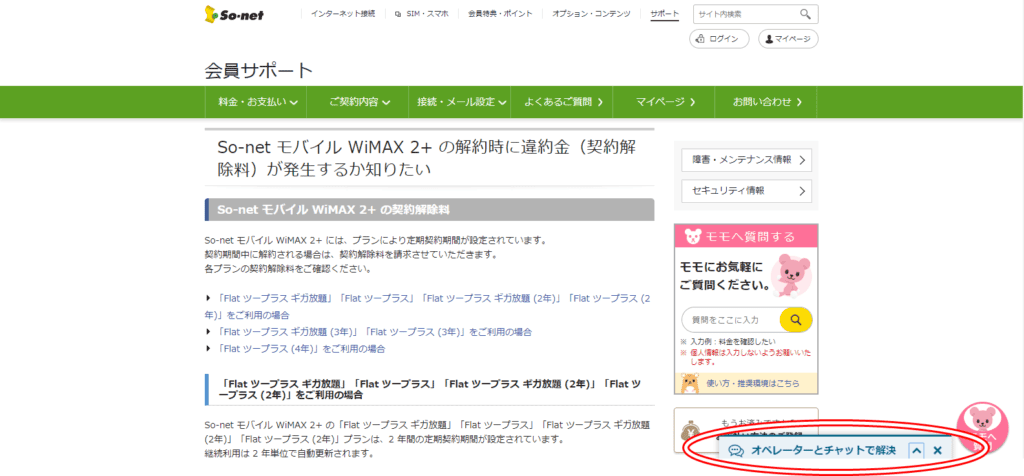Viewport: 1024px width, 476px height.
Task: Click the So-net logo
Action: click(x=234, y=14)
